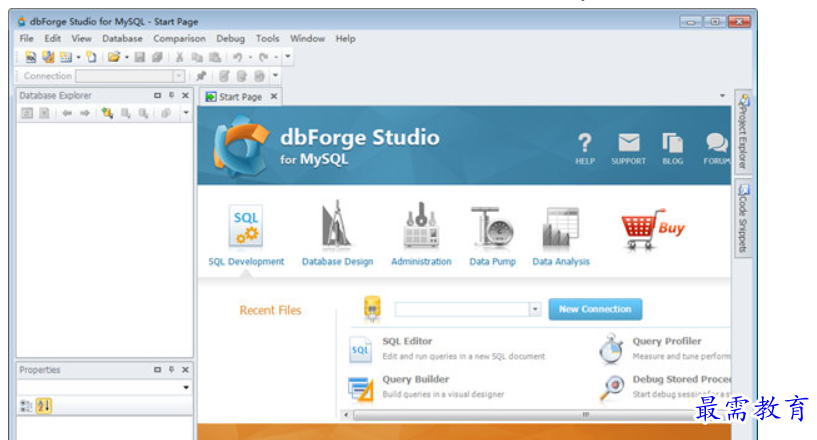Open the BLOG icon
The image size is (817, 440).
(673, 148)
